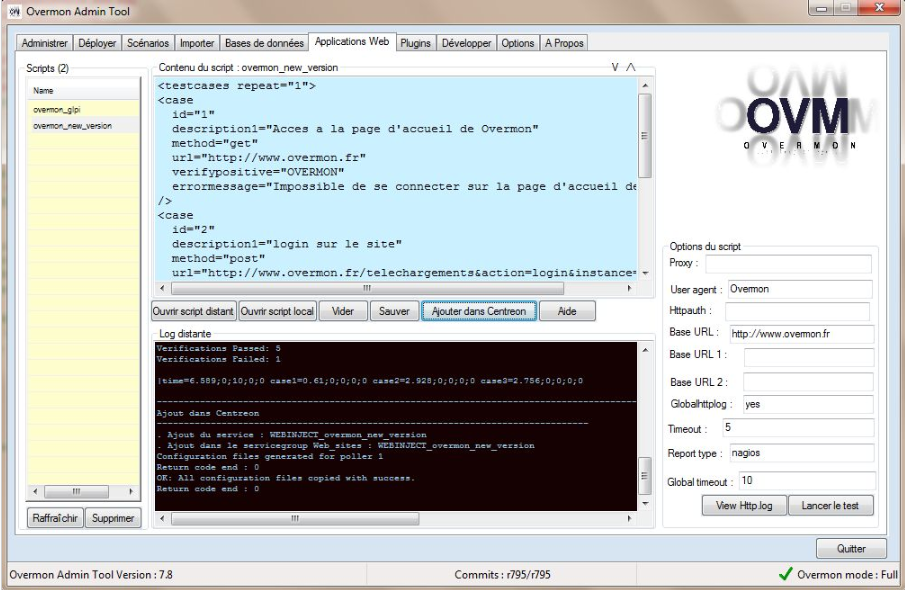Open View Http.log

coord(744,506)
